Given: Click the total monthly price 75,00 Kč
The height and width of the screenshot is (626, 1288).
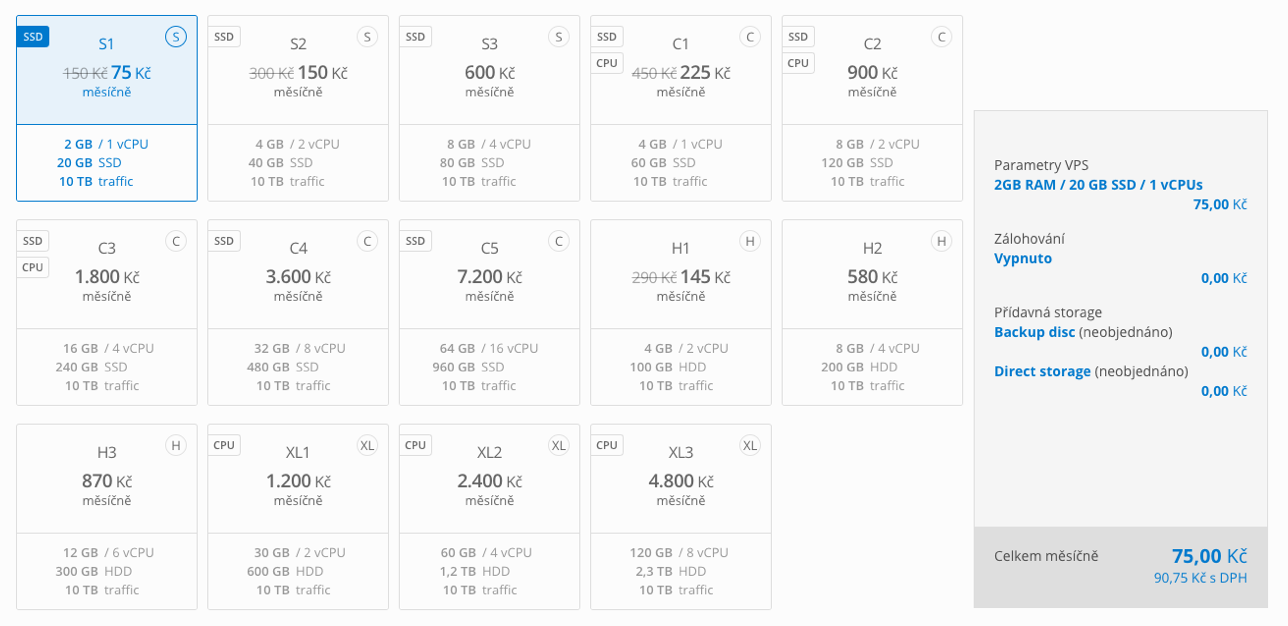Looking at the screenshot, I should point(1209,556).
